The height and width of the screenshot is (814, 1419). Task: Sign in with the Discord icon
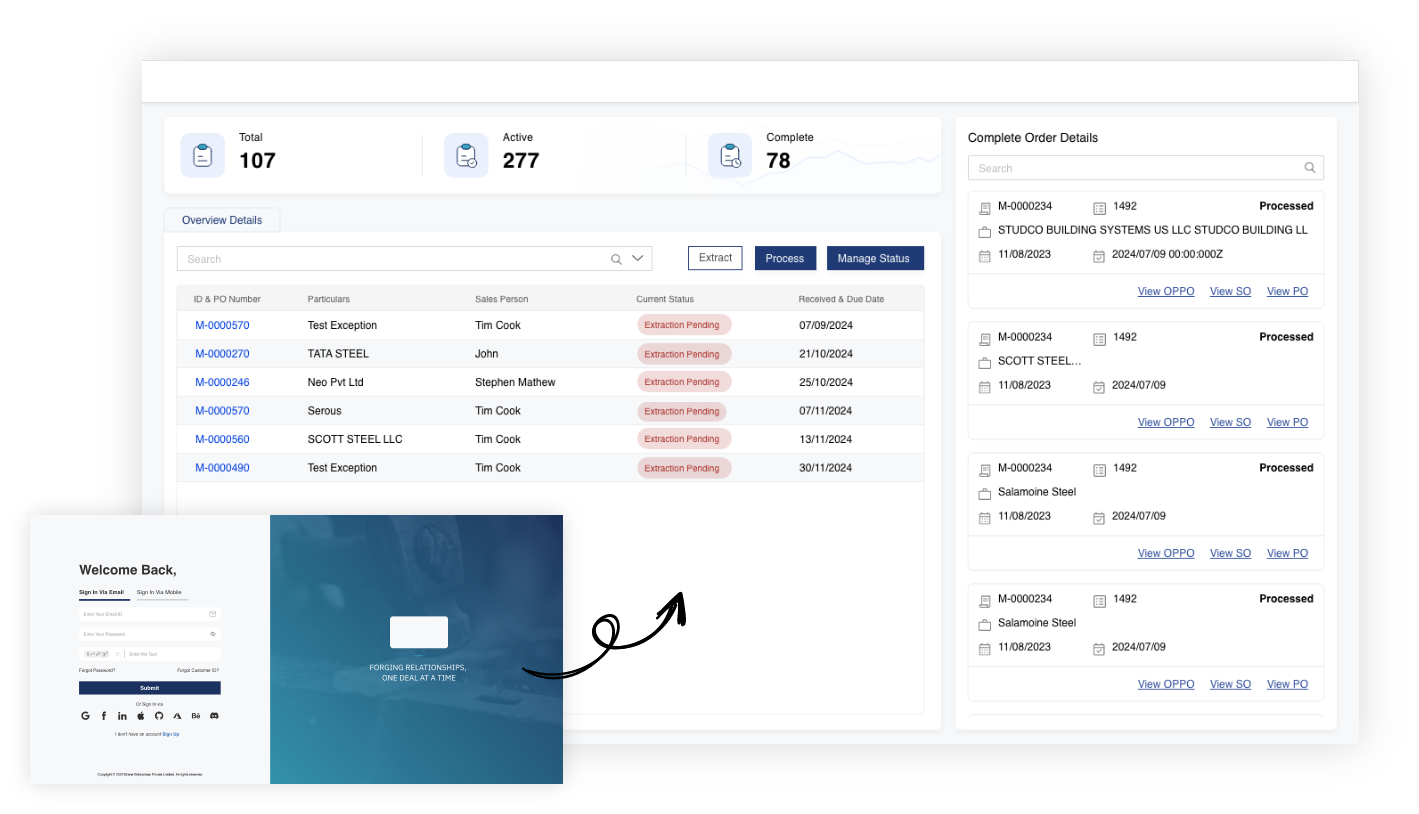click(x=214, y=716)
